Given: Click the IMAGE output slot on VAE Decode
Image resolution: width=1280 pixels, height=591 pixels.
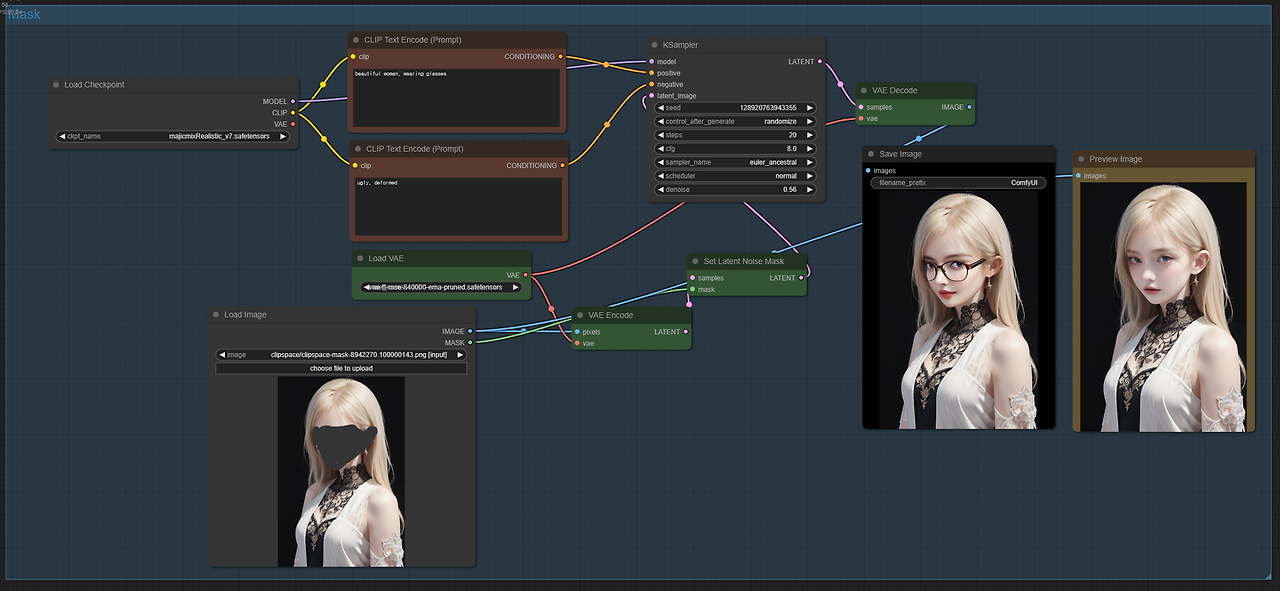Looking at the screenshot, I should pyautogui.click(x=969, y=107).
